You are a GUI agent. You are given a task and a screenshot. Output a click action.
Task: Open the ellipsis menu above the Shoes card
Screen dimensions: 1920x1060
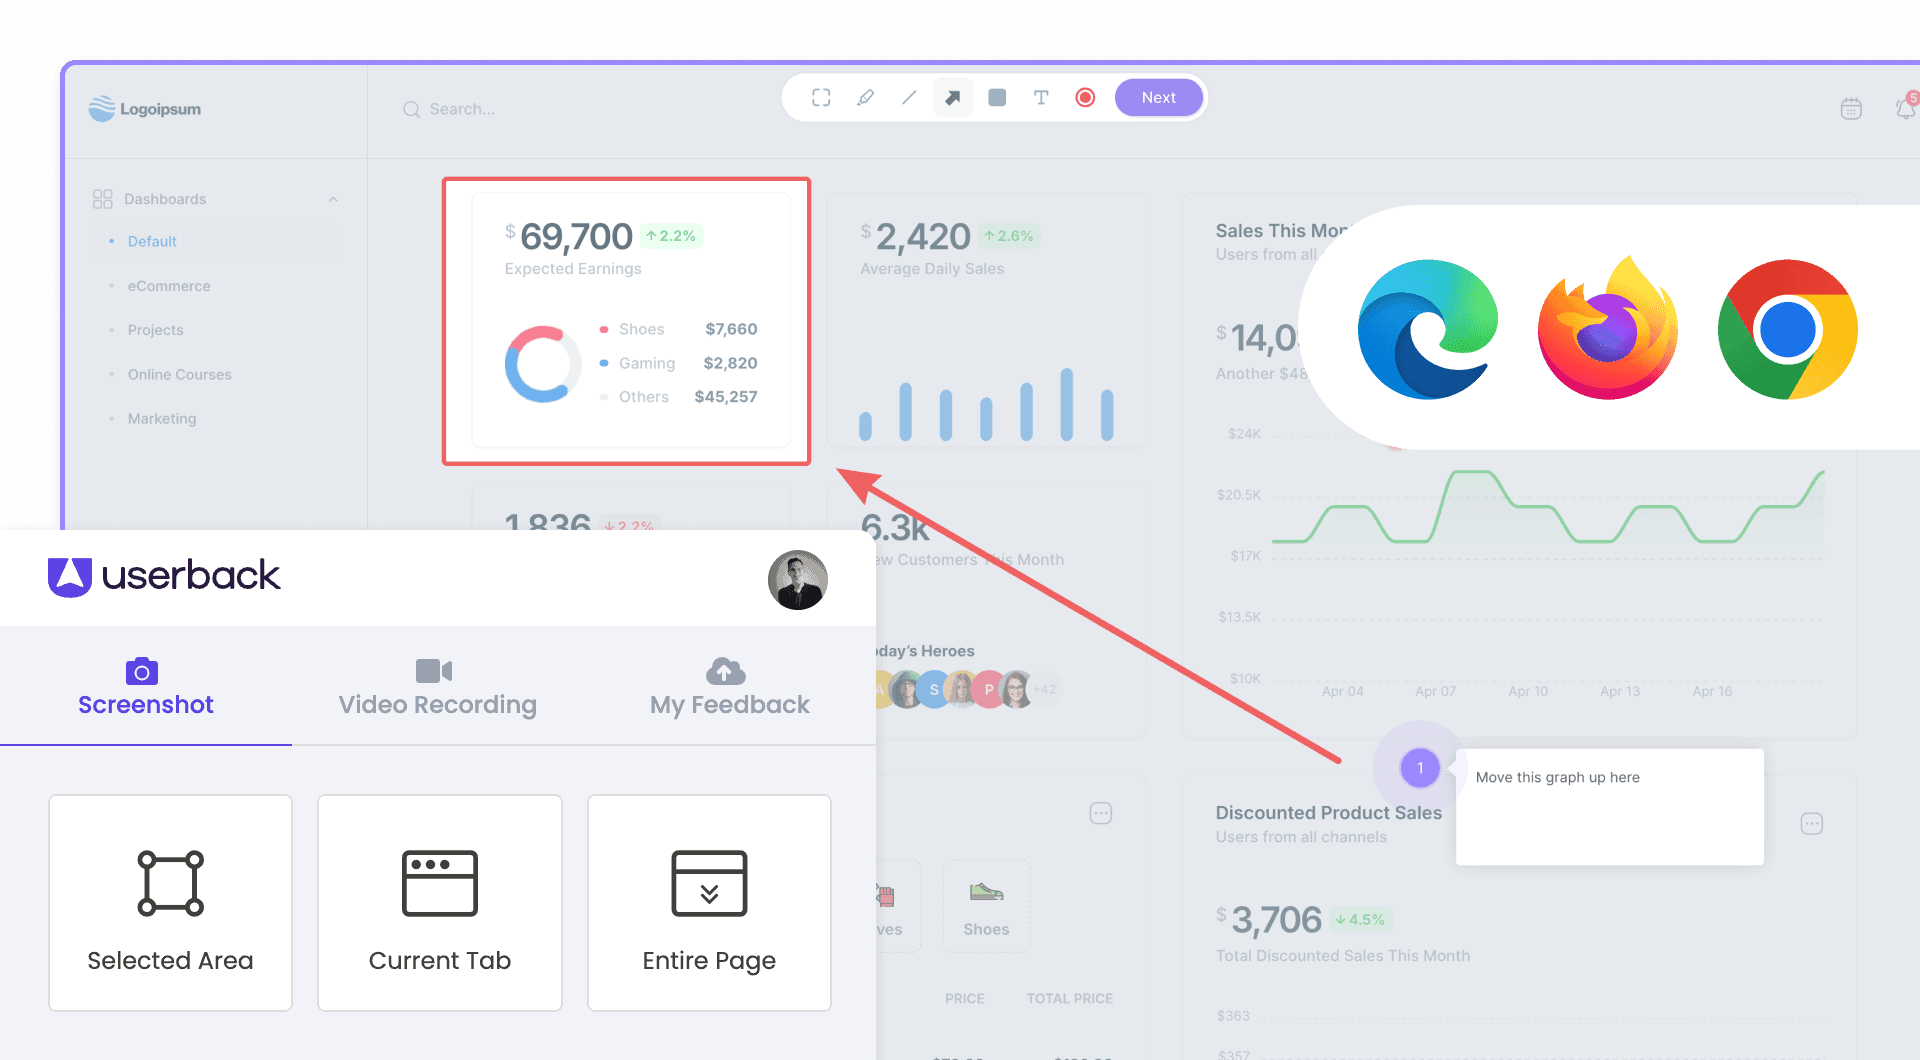tap(1100, 813)
